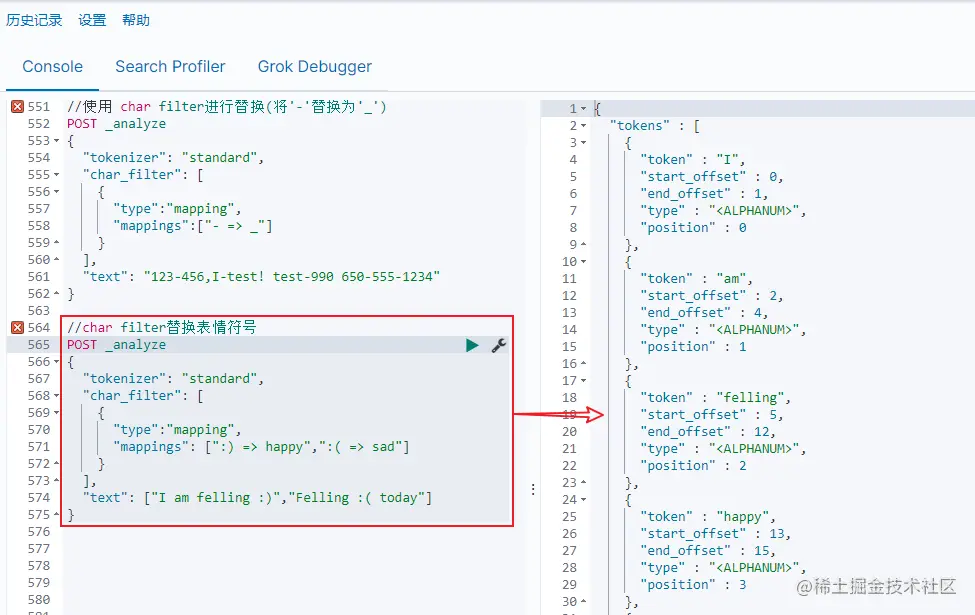Click the comment text on line 551
Viewport: 975px width, 615px height.
227,107
